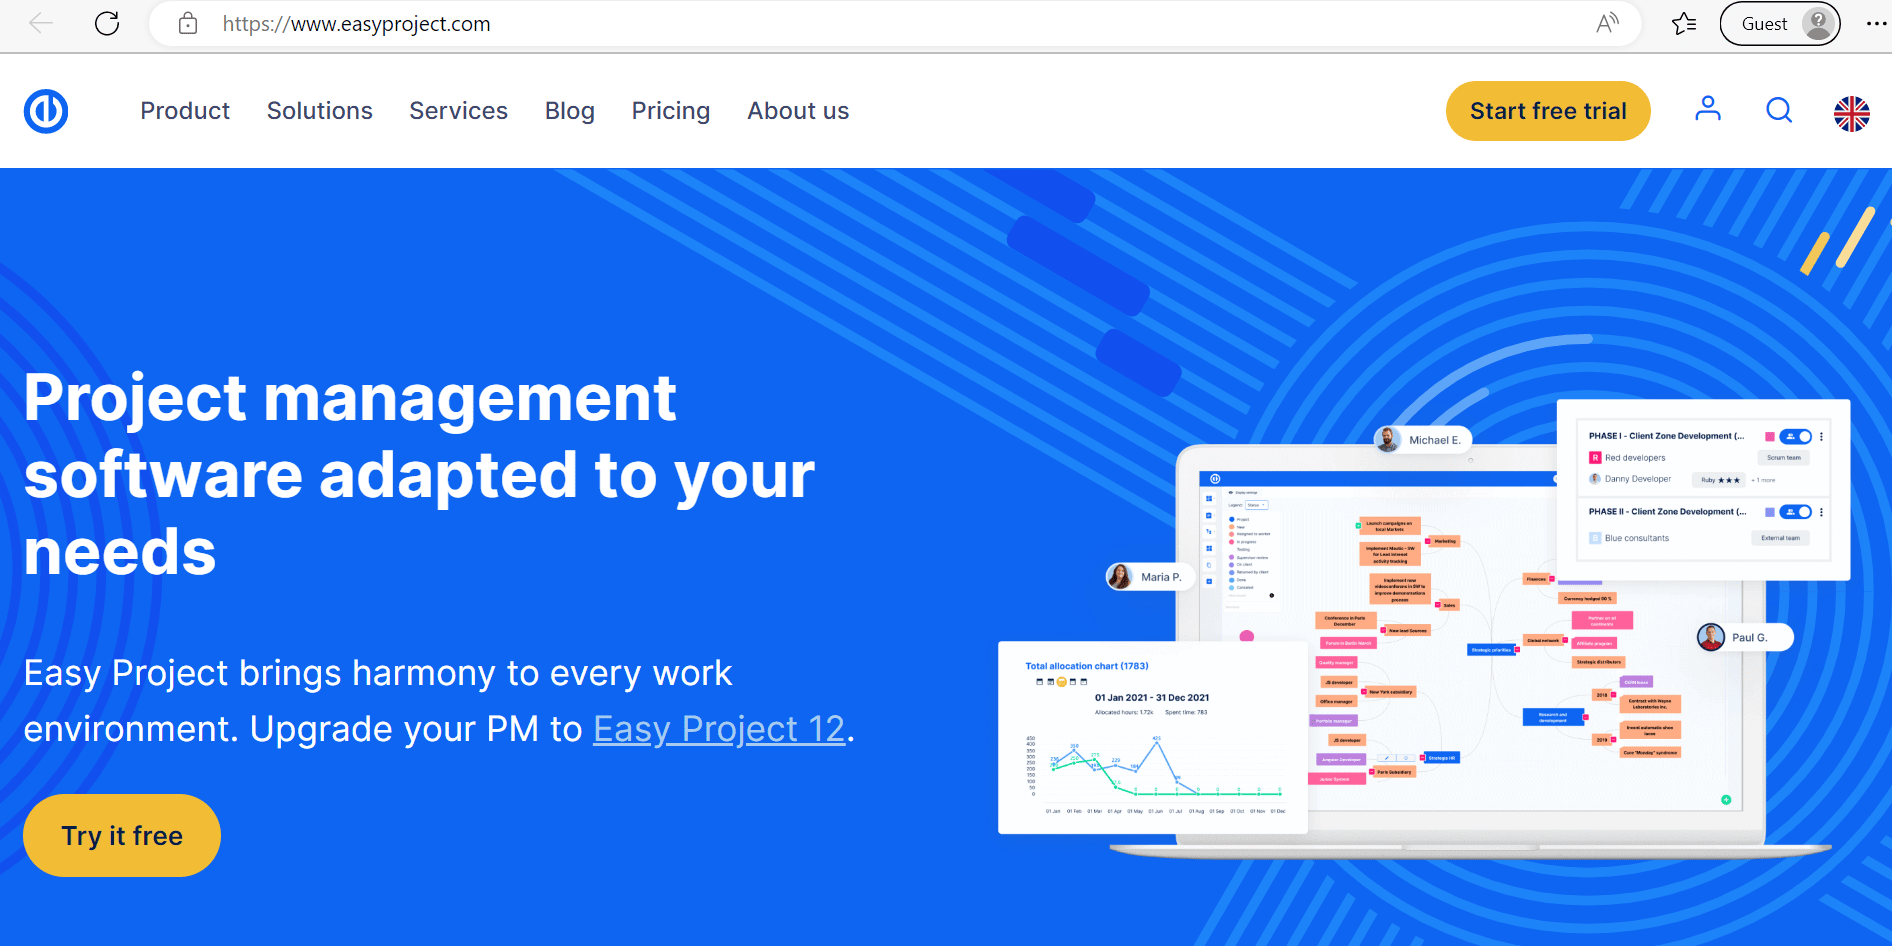Click the Total allocation chart card
The height and width of the screenshot is (946, 1892).
coord(1153,737)
